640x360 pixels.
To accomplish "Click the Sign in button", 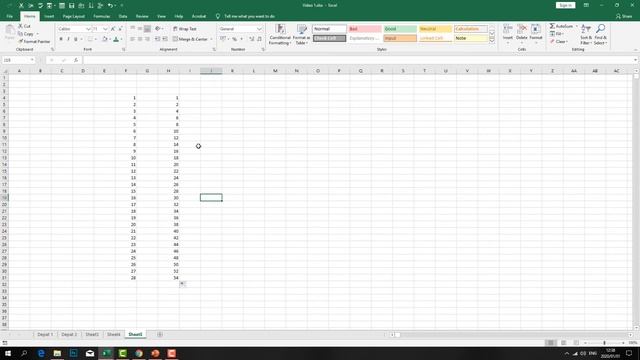I will 565,5.
